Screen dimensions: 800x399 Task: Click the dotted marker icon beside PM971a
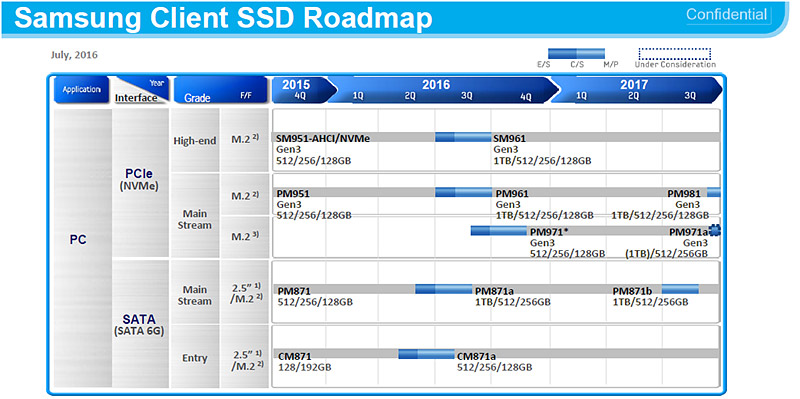pyautogui.click(x=715, y=231)
